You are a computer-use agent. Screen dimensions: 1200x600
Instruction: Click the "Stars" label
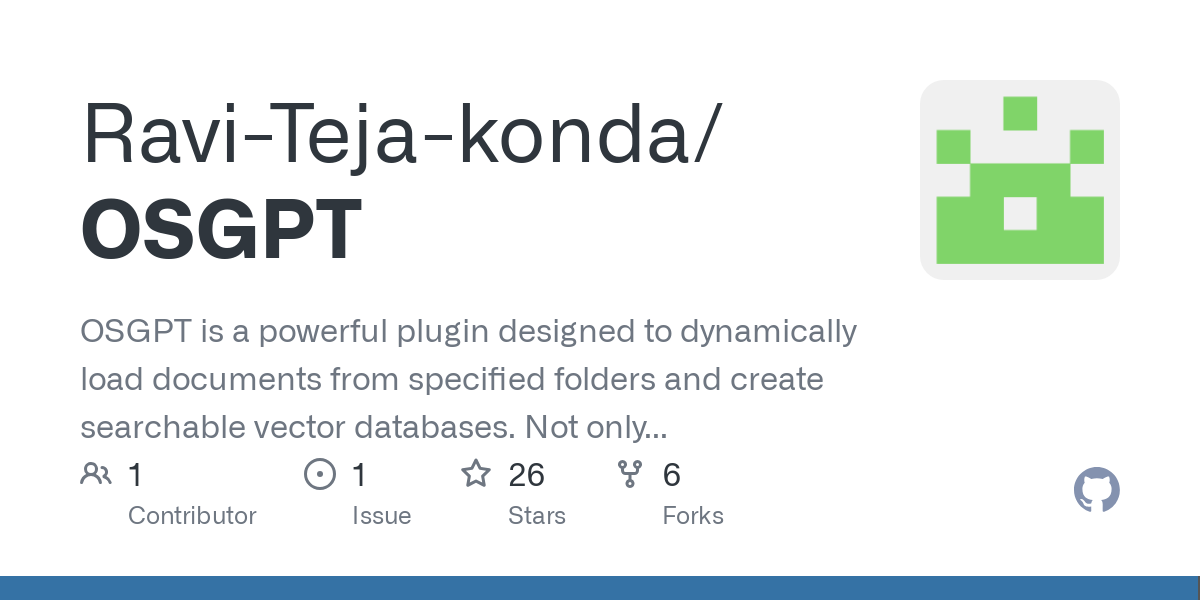pyautogui.click(x=536, y=516)
